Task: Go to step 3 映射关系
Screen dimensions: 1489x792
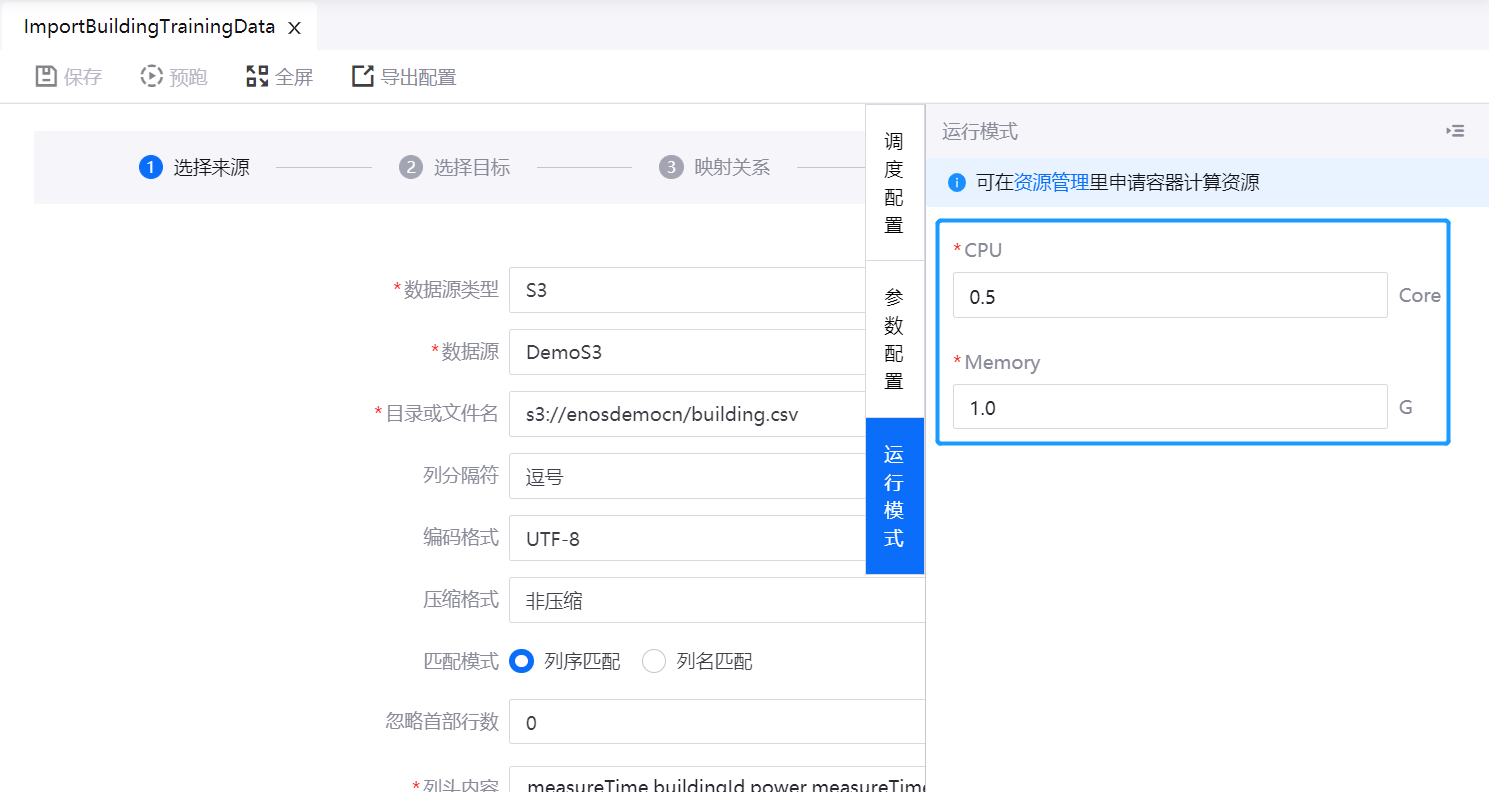Action: pos(715,167)
